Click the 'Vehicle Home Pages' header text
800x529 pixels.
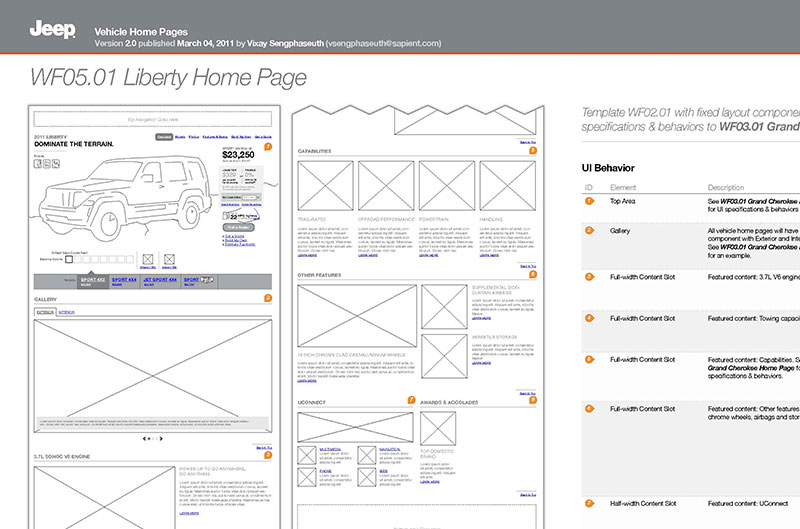tap(141, 32)
